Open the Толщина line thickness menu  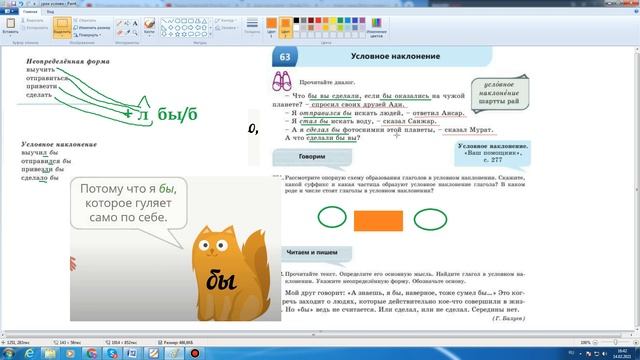(252, 26)
